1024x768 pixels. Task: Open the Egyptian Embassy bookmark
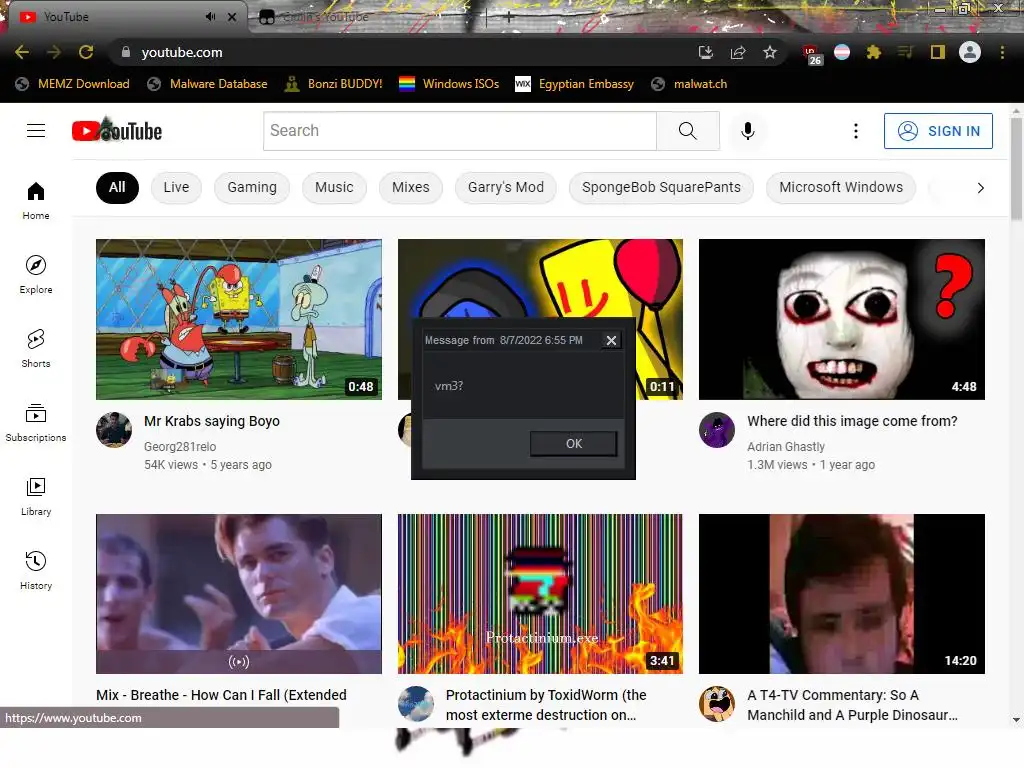click(574, 84)
